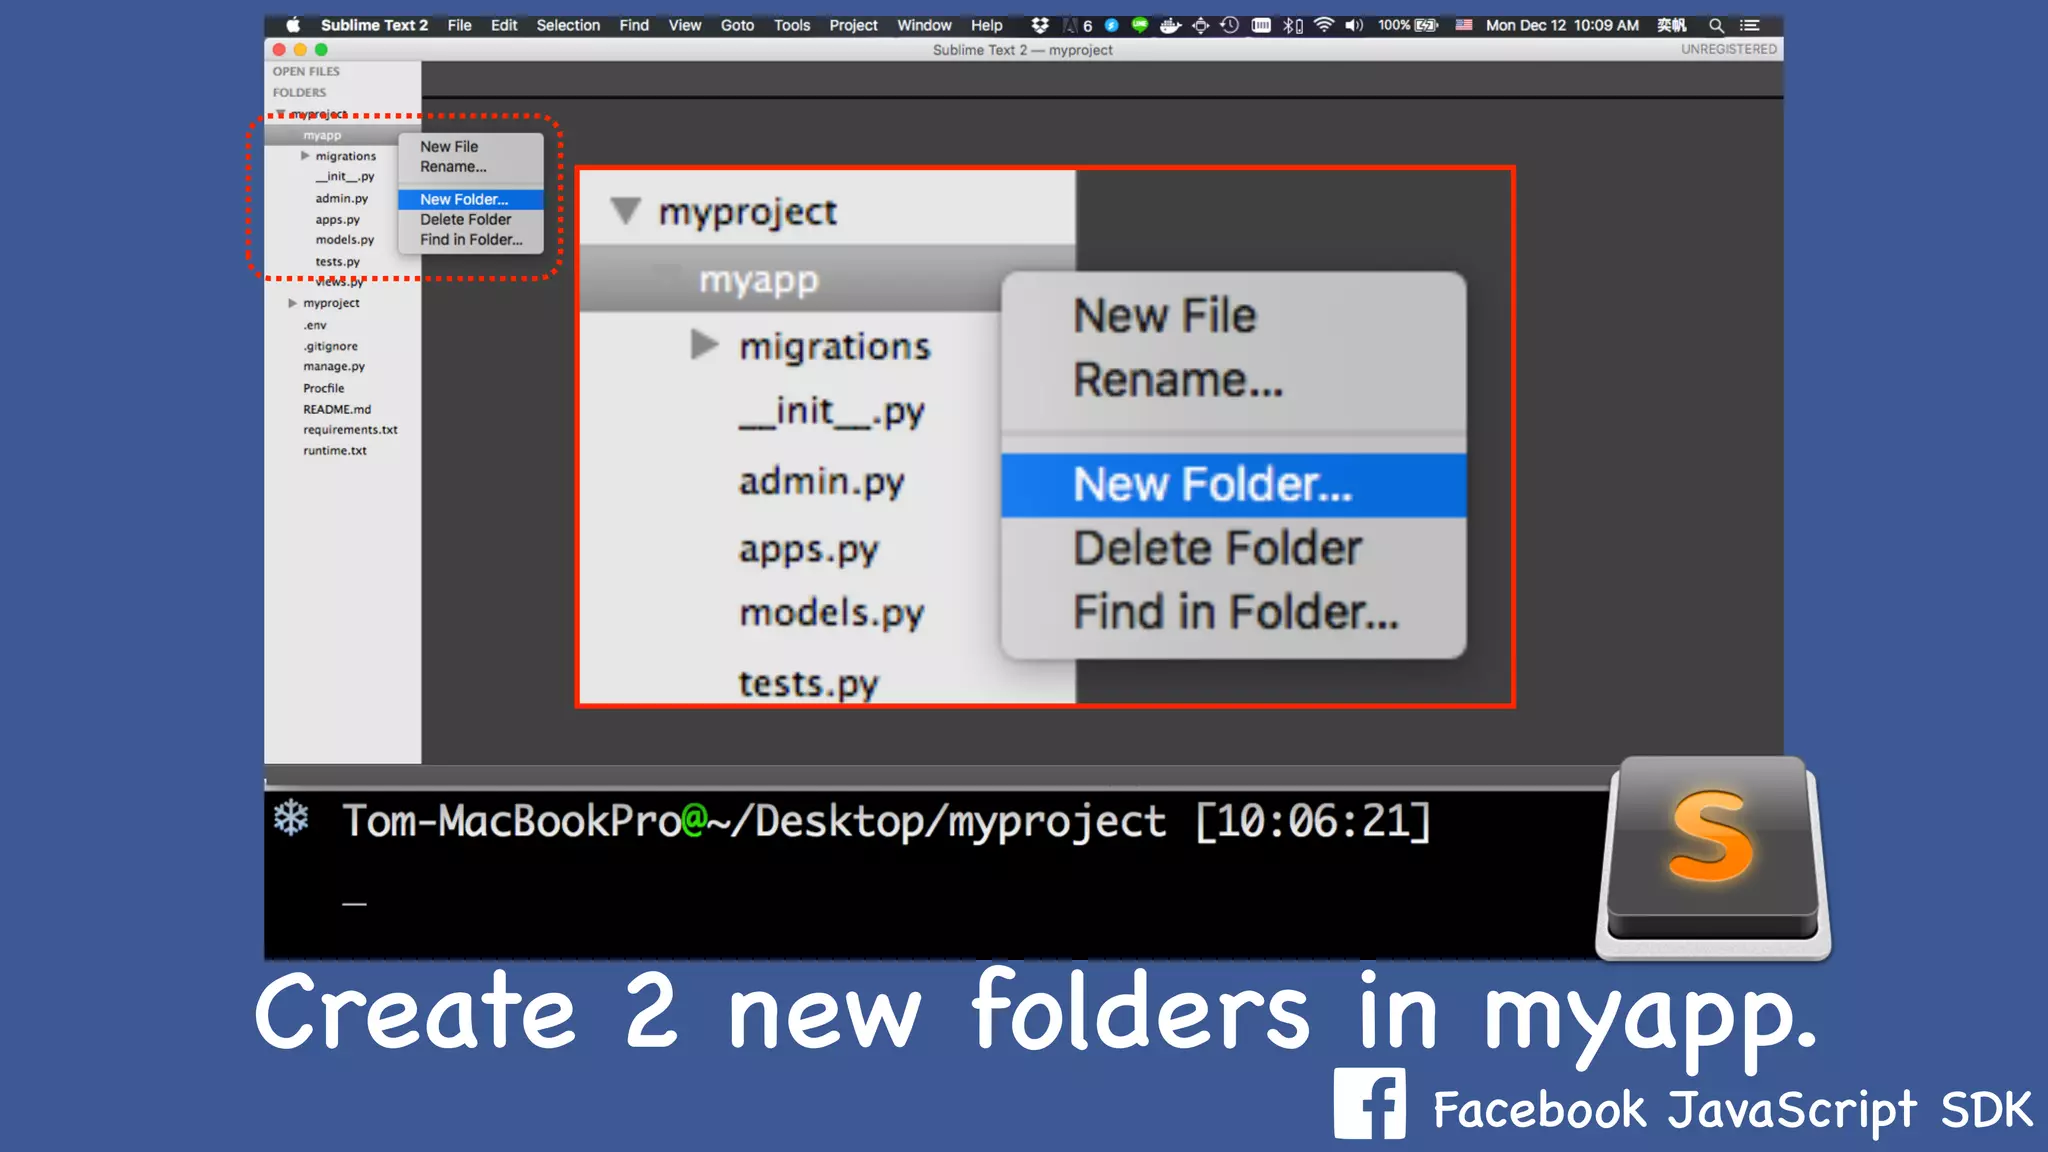Image resolution: width=2048 pixels, height=1152 pixels.
Task: Open README.md in the sidebar
Action: (x=337, y=409)
